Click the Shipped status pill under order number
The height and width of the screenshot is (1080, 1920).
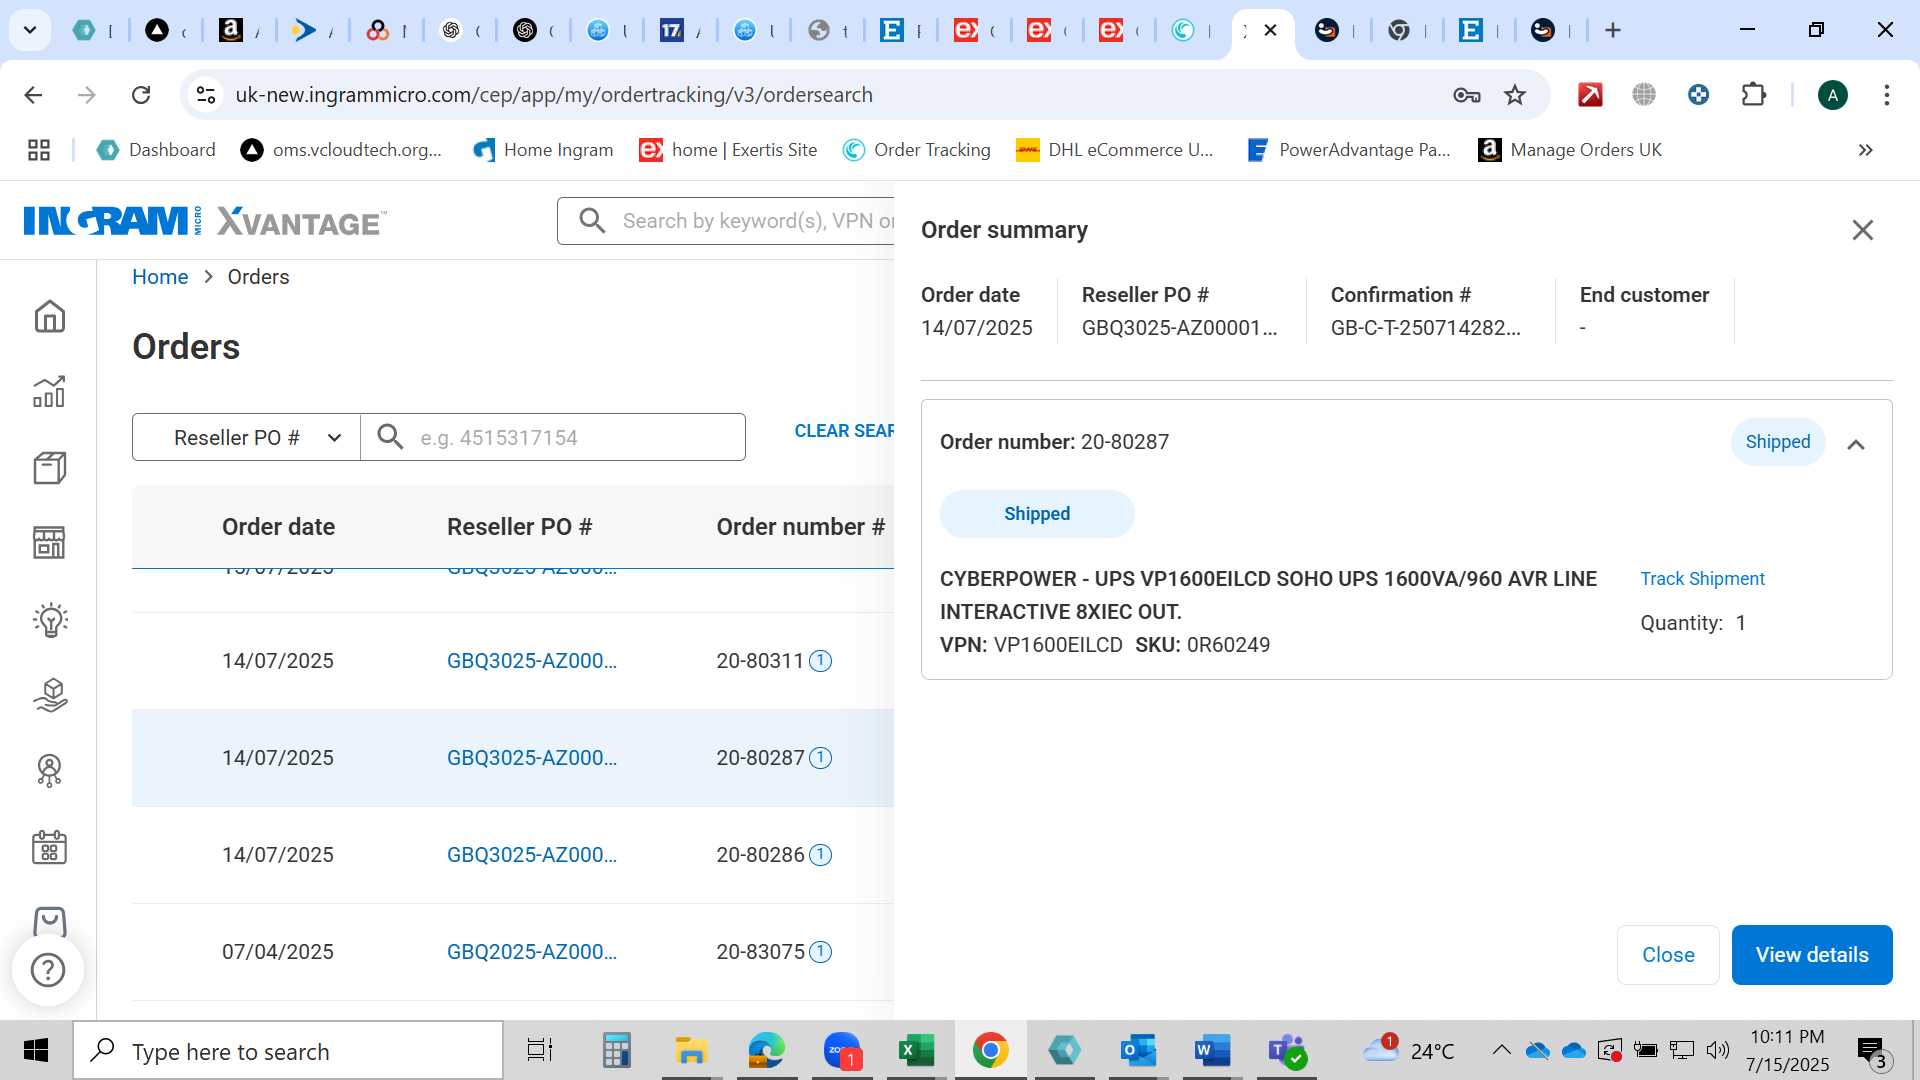1037,514
